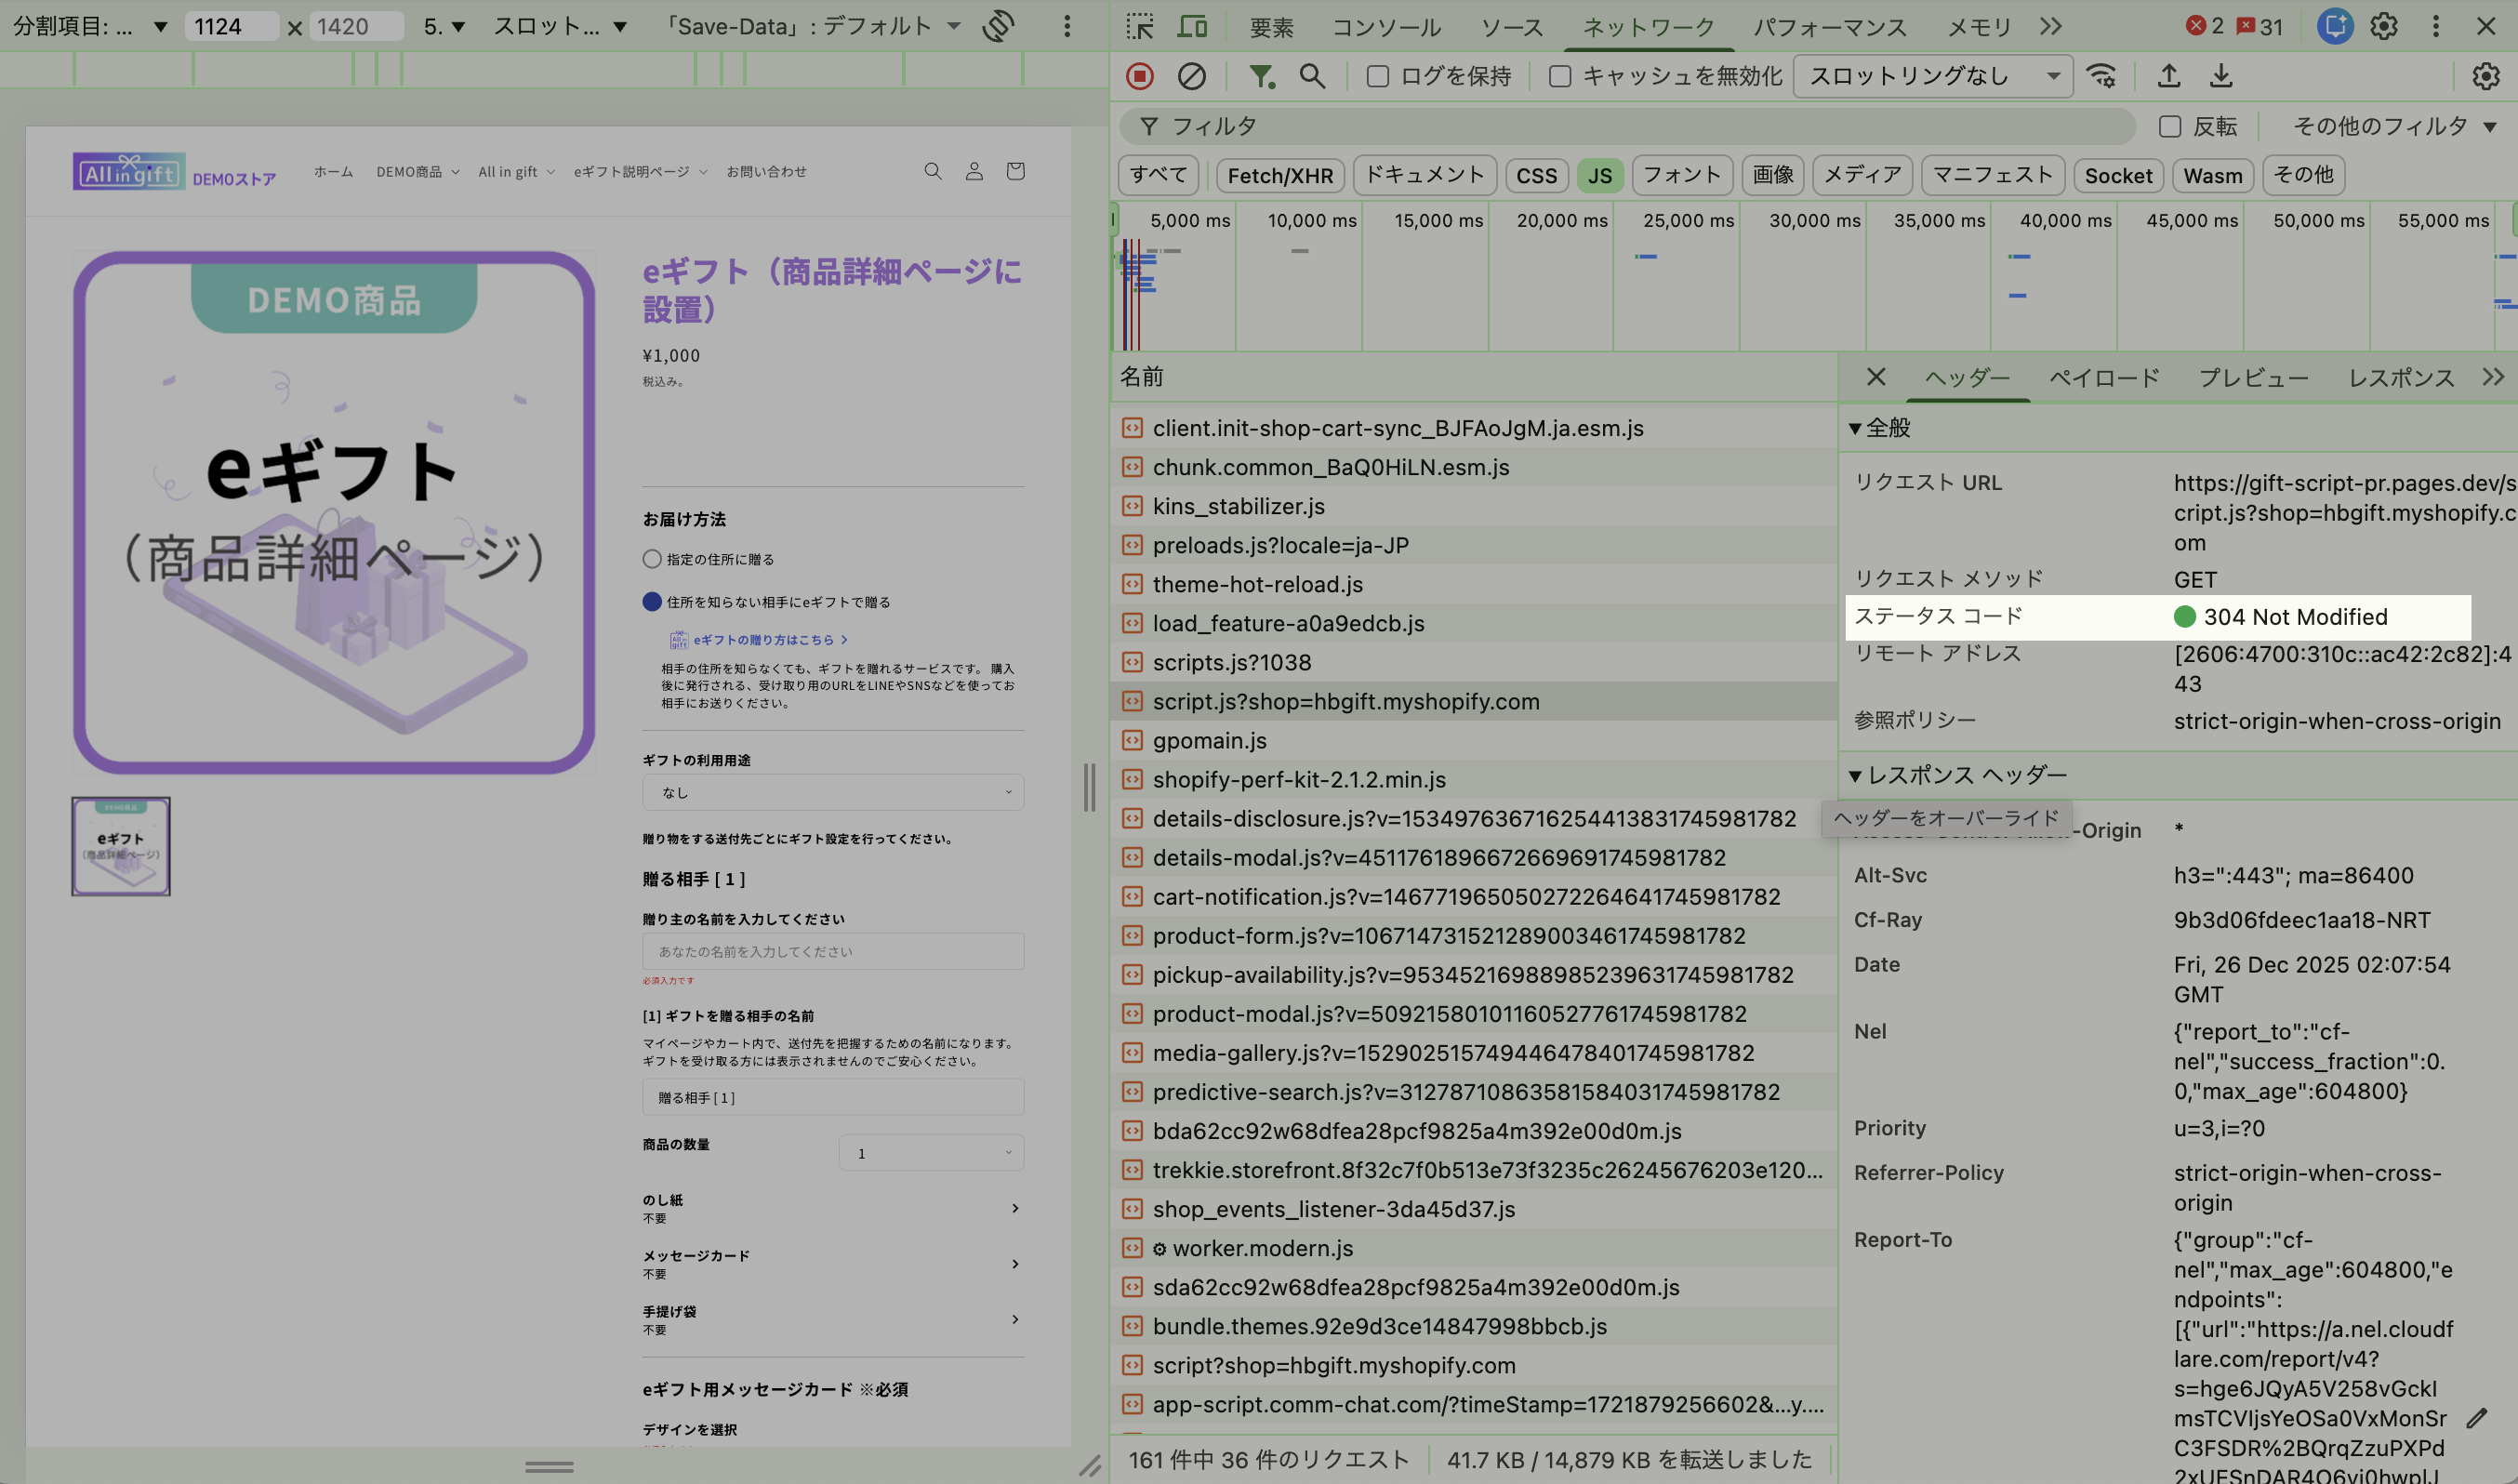Image resolution: width=2518 pixels, height=1484 pixels.
Task: Select 指定の住所に贈る radio option
Action: coord(652,559)
